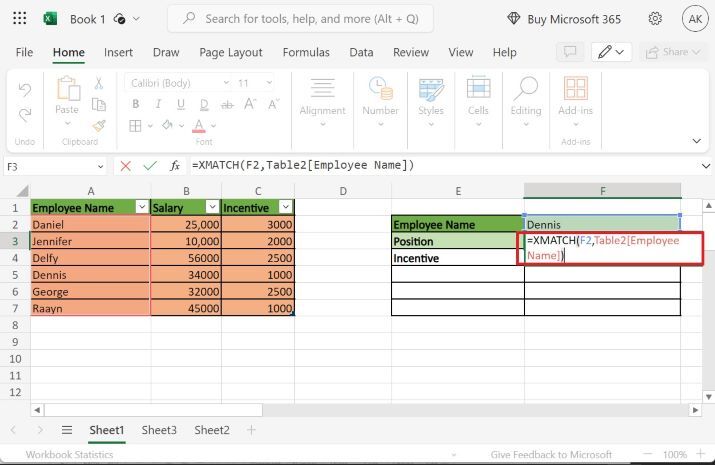
Task: Open the Sheet3 worksheet tab
Action: (x=159, y=430)
